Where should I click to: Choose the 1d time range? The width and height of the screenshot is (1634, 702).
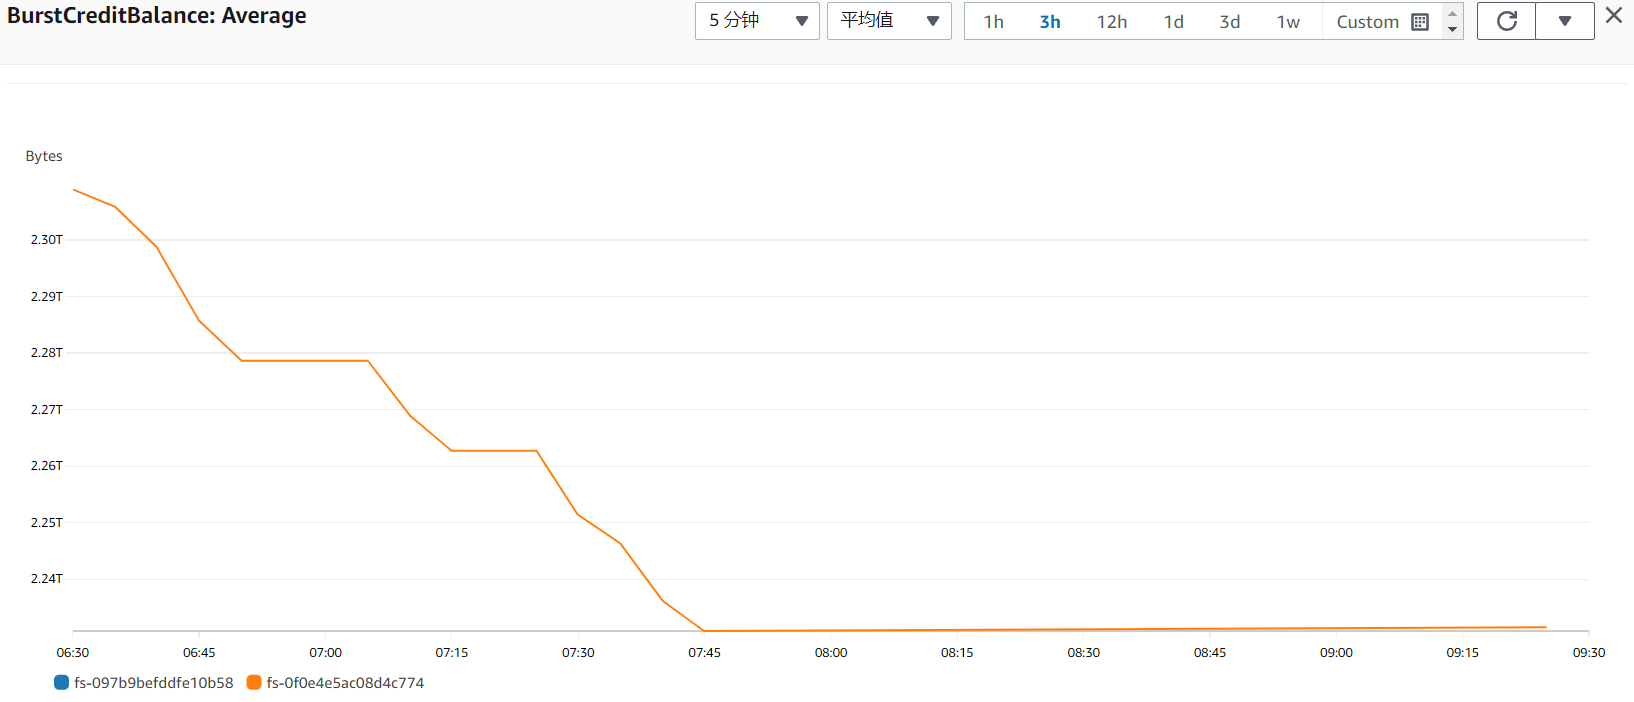[1174, 22]
